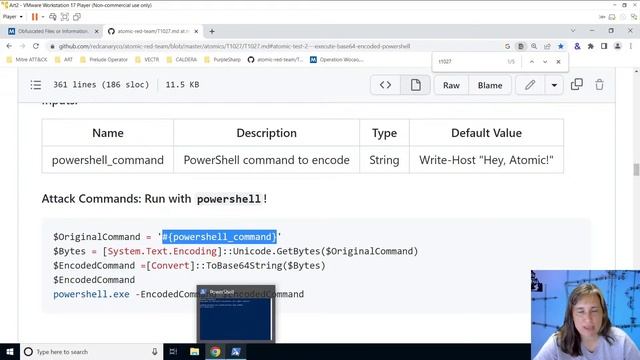Jump to previous find result

532,62
